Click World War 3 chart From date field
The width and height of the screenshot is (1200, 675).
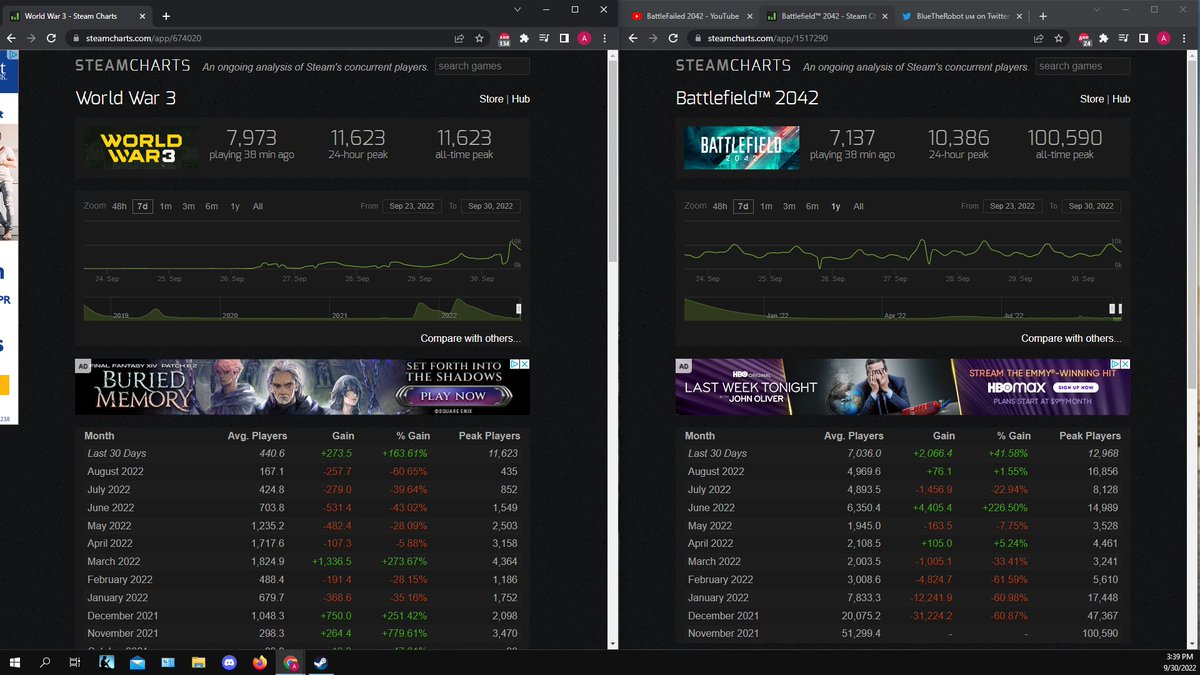[412, 206]
